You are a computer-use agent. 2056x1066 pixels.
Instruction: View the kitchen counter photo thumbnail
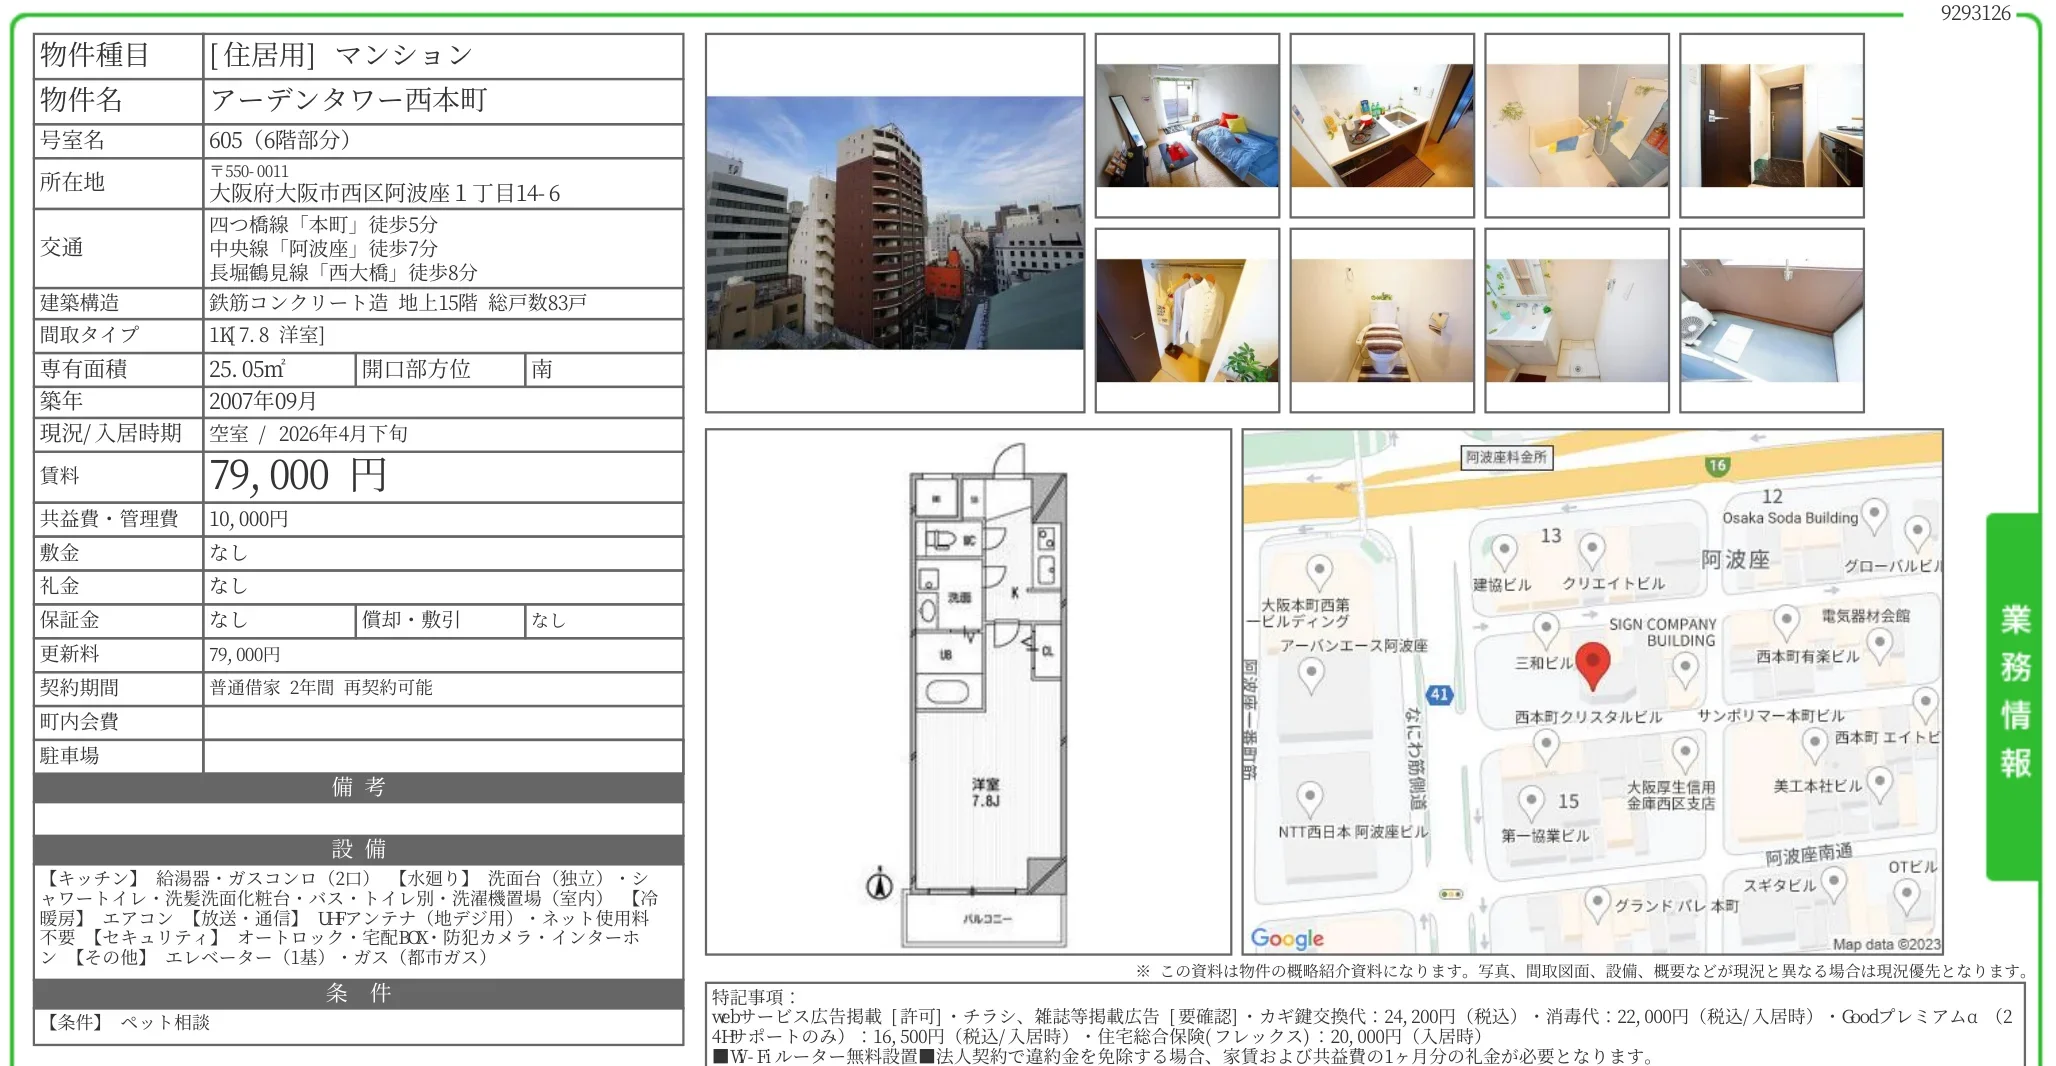[x=1382, y=126]
